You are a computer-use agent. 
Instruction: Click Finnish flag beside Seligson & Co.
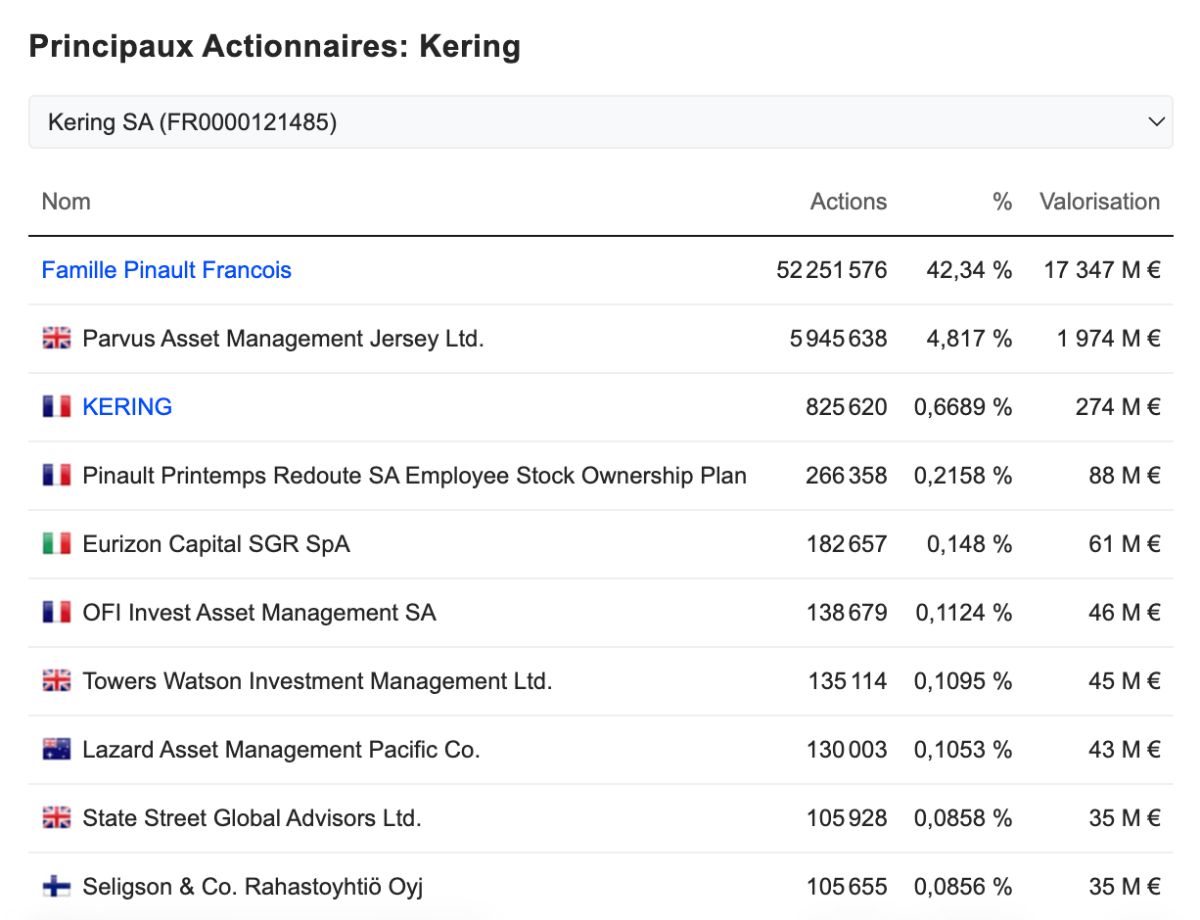click(x=57, y=887)
